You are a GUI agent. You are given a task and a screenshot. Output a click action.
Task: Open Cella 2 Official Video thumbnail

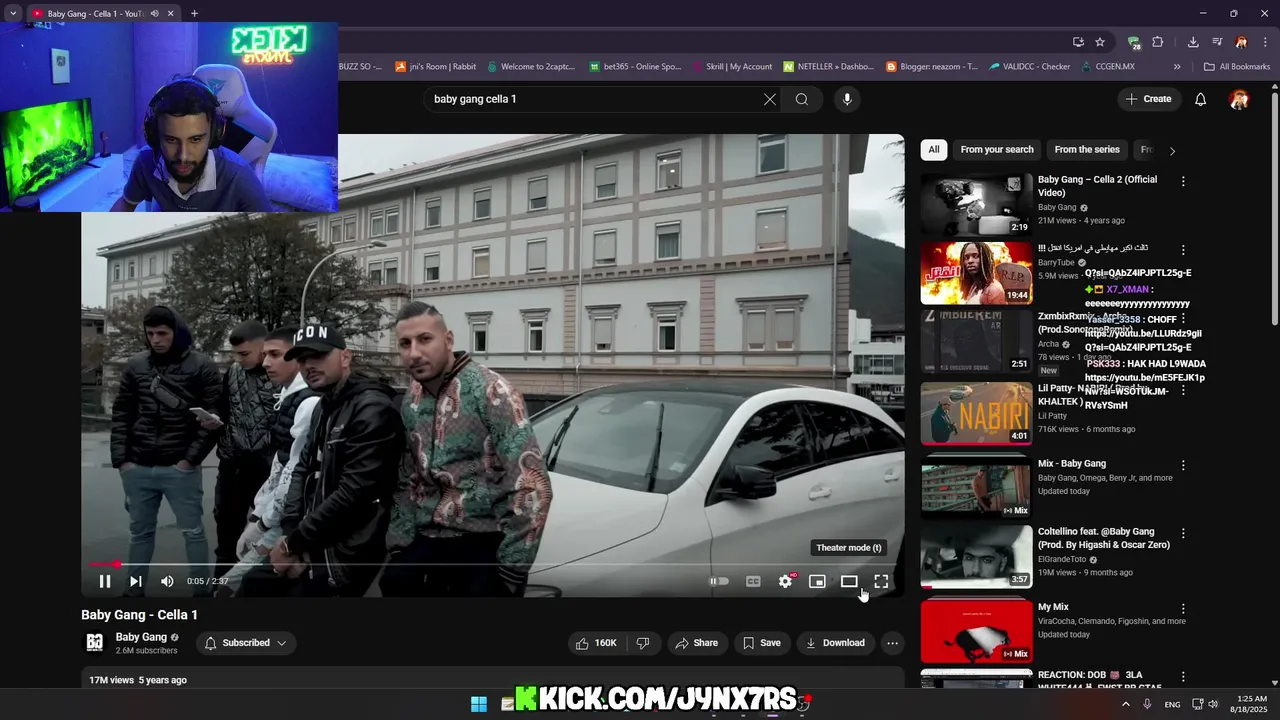(976, 205)
